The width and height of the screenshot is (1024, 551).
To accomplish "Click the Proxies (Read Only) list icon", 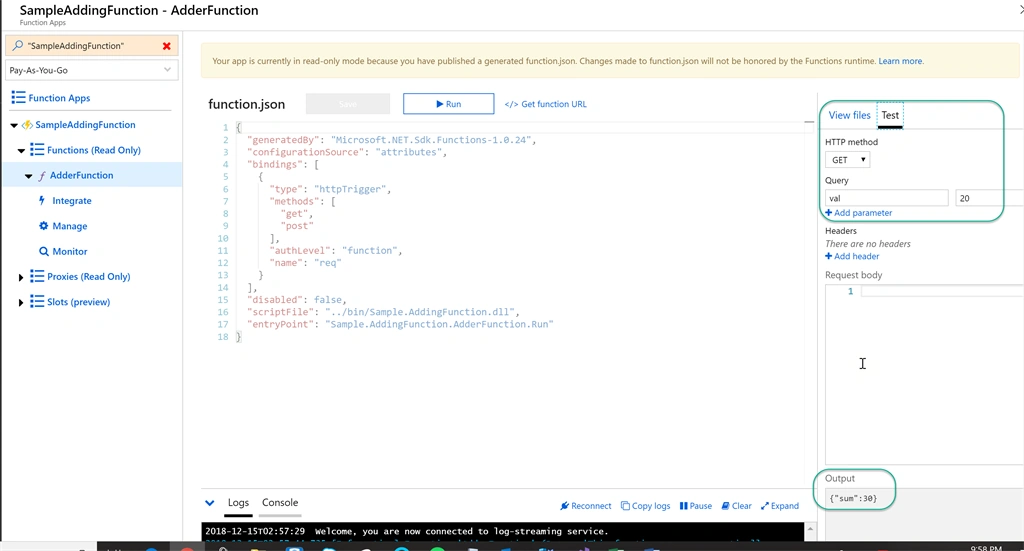I will [x=37, y=276].
